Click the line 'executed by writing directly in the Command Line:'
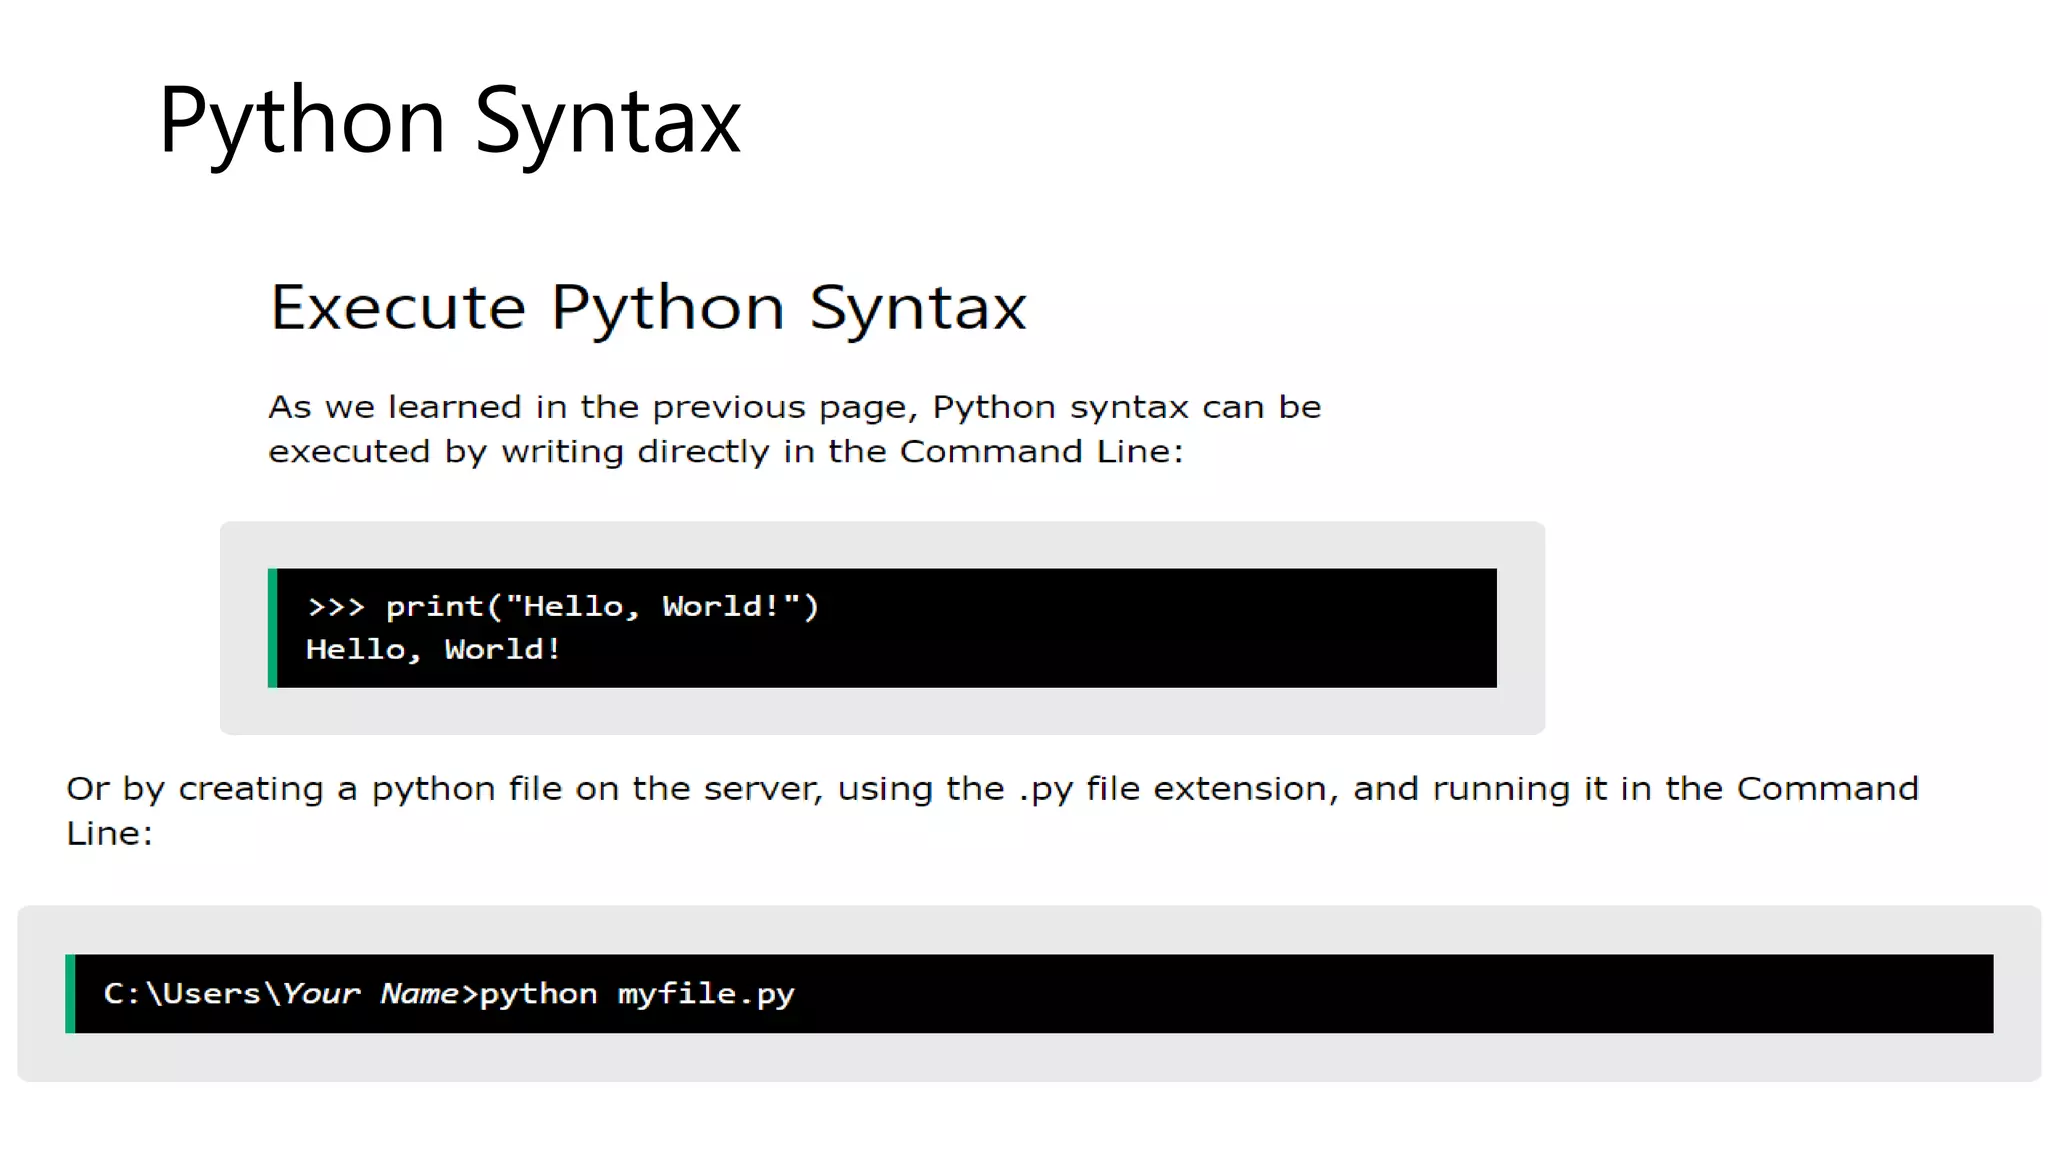The height and width of the screenshot is (1152, 2048). click(x=726, y=451)
